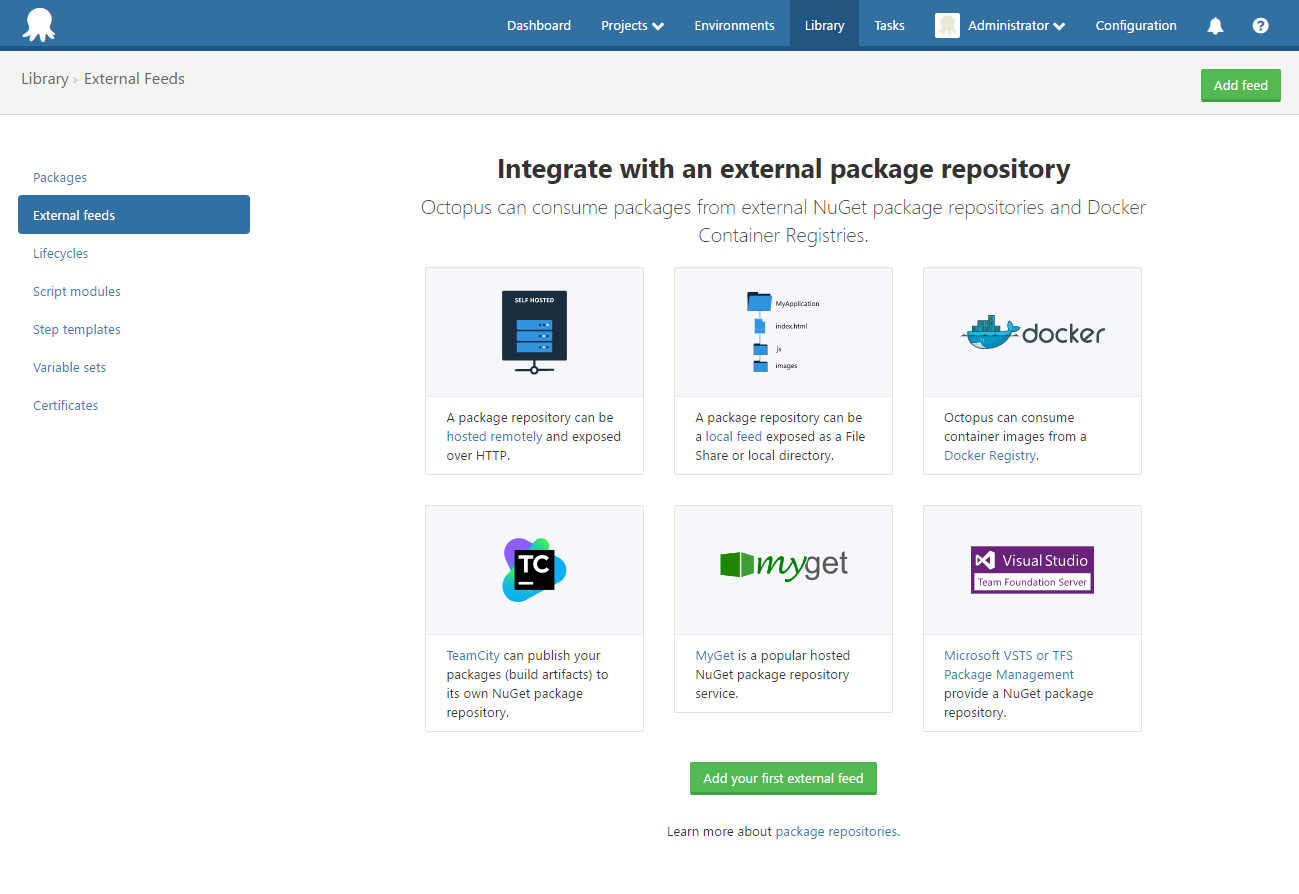Expand the Projects dropdown

[632, 25]
